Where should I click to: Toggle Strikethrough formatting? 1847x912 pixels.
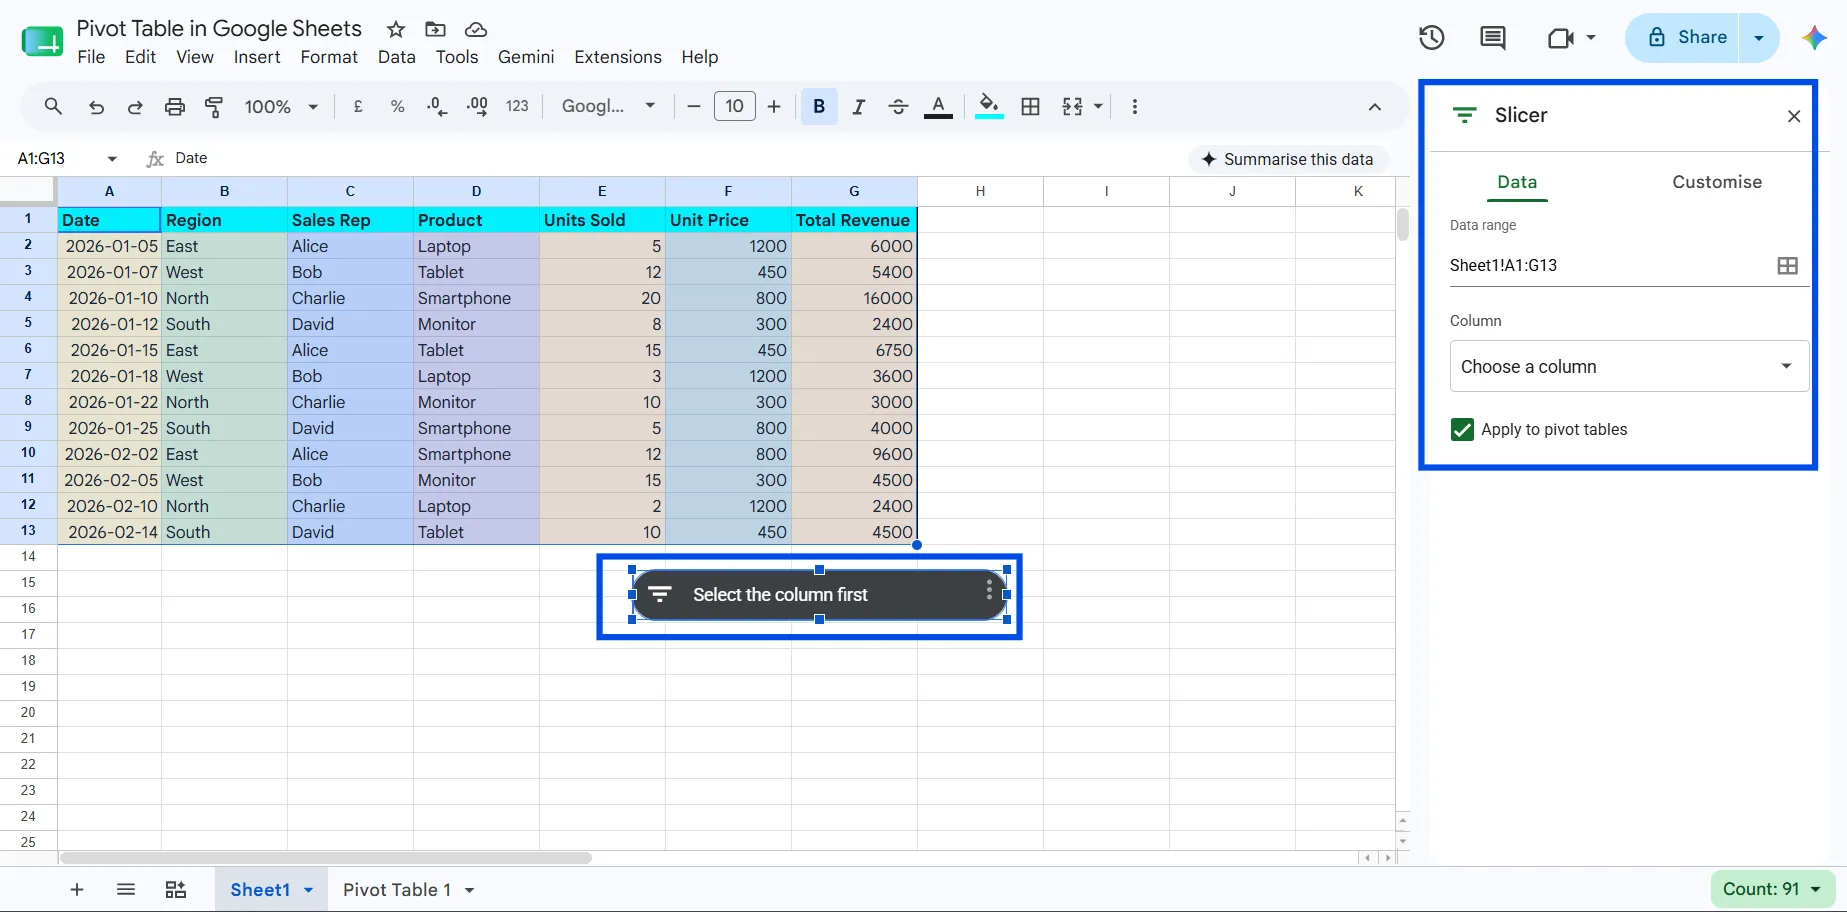[x=898, y=106]
